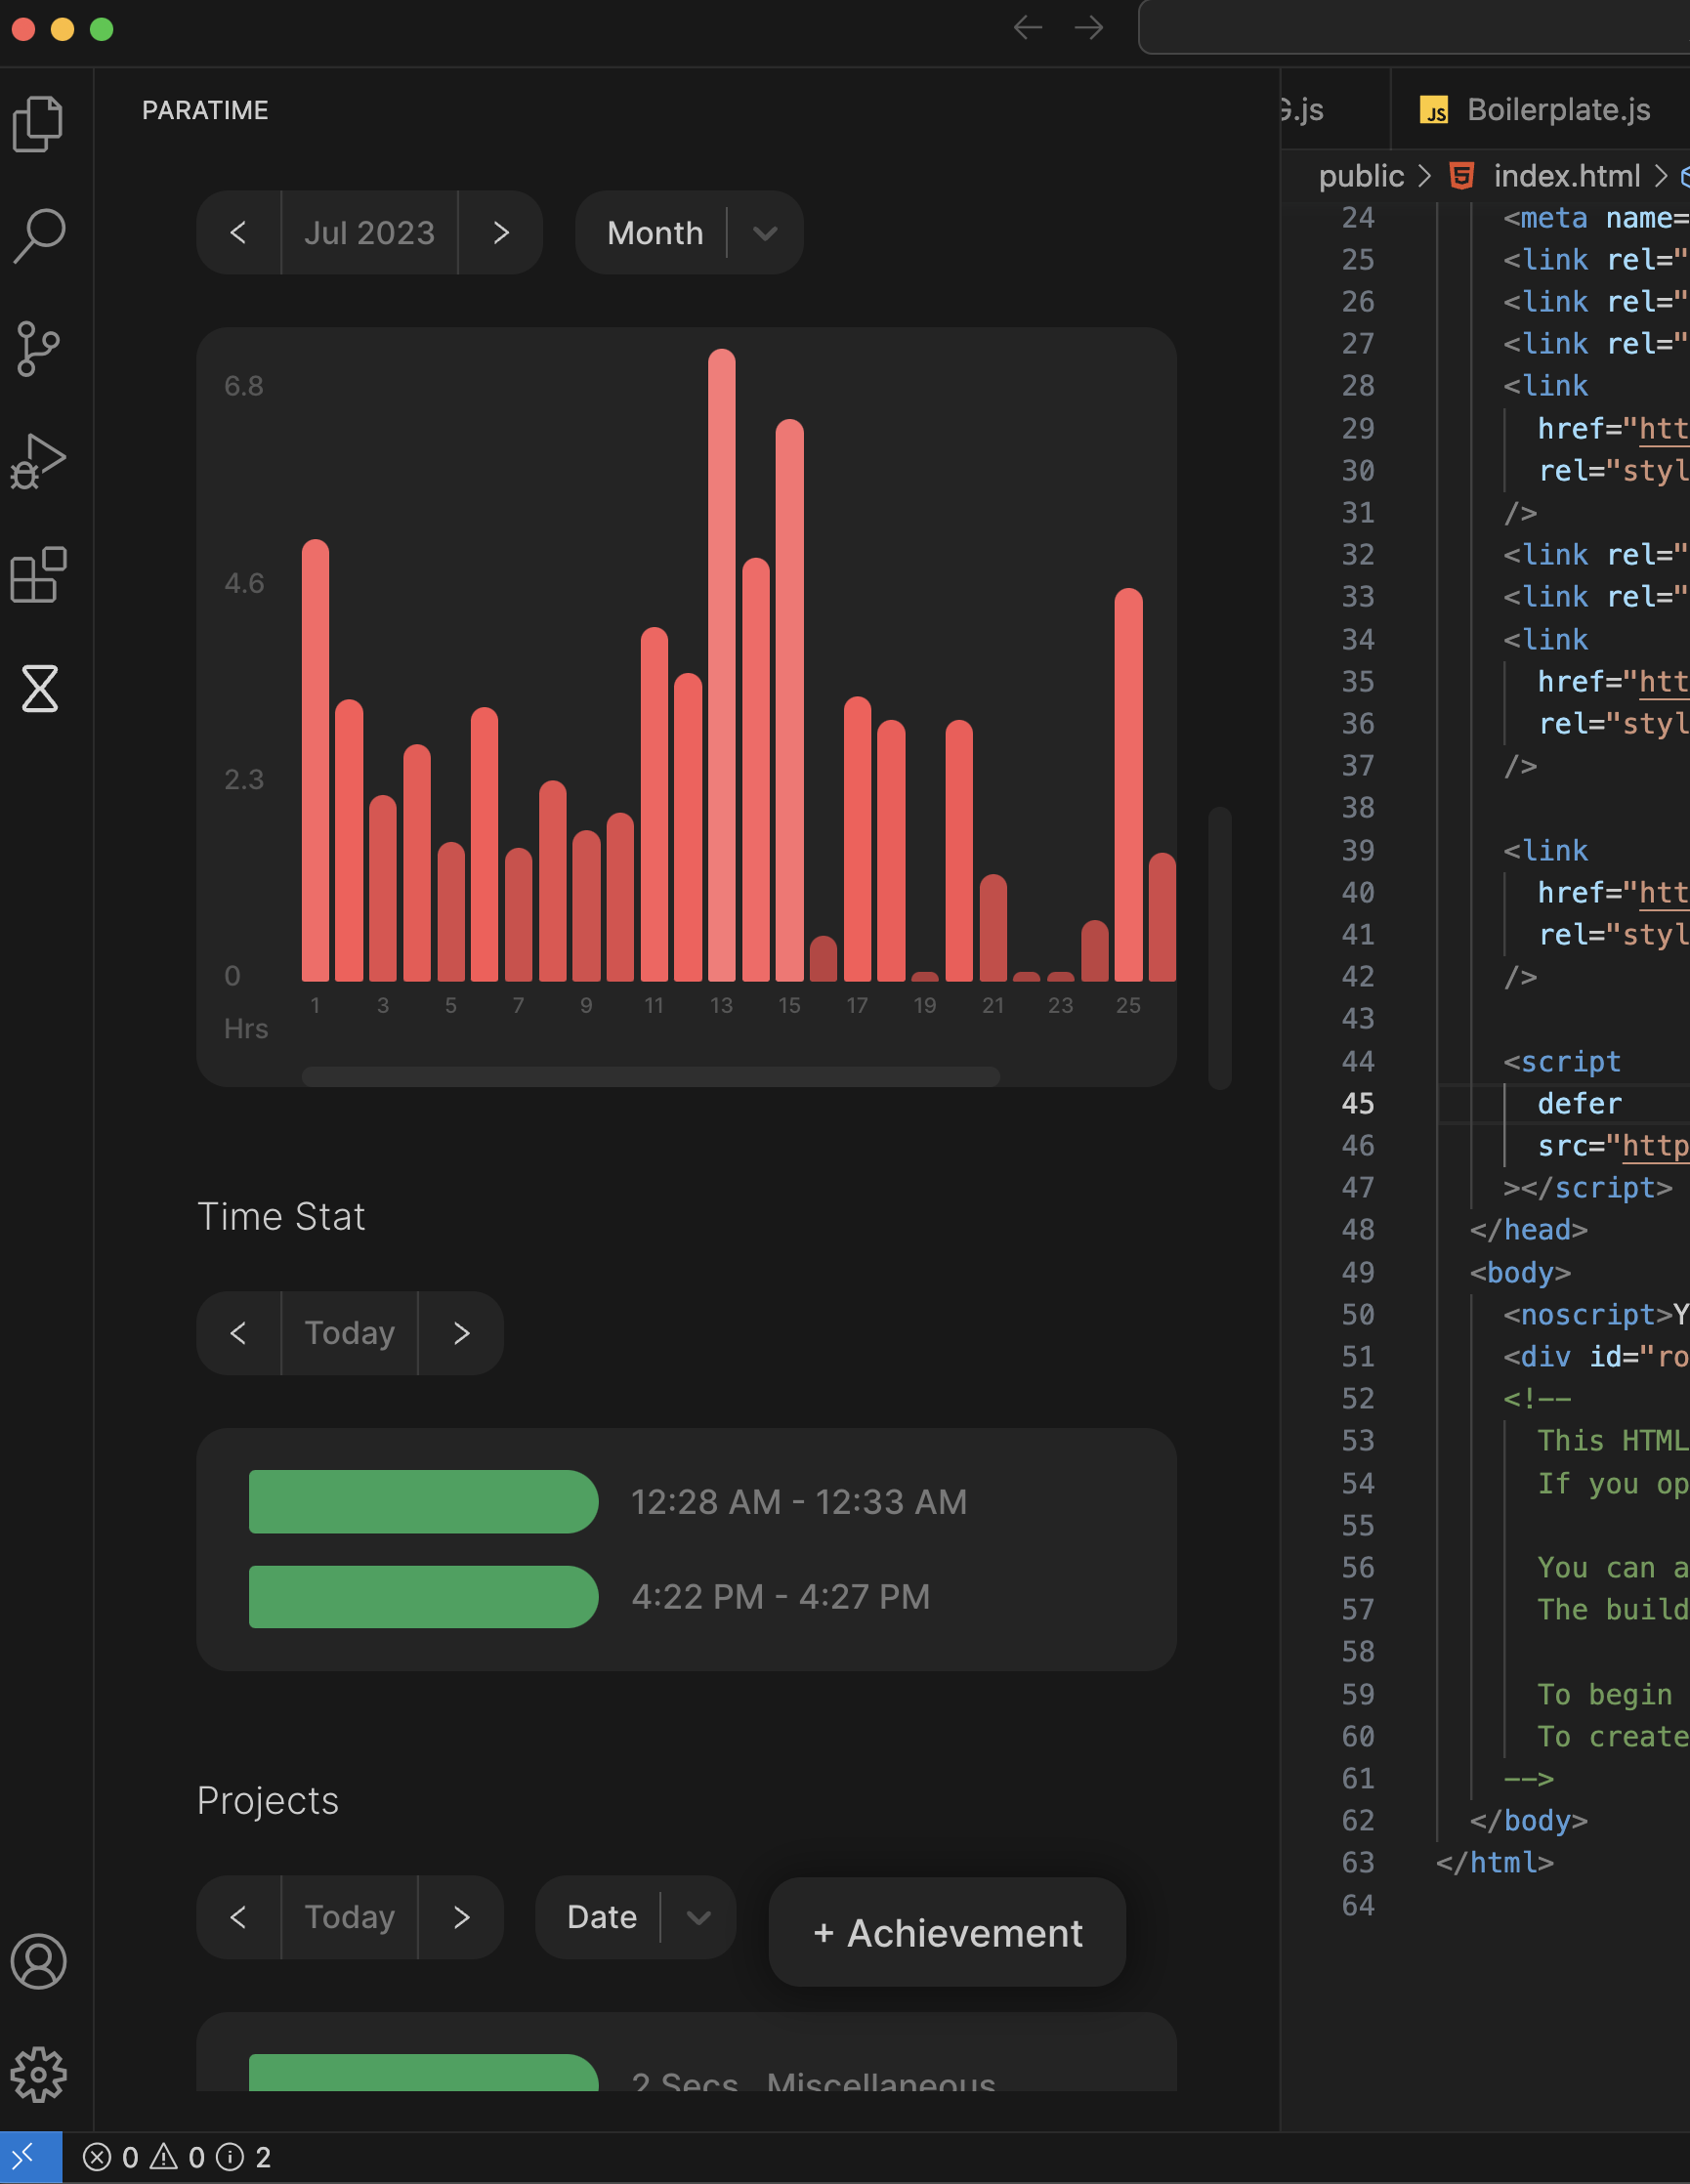Go to the previous month before Jul 2023
Viewport: 1690px width, 2184px height.
pyautogui.click(x=239, y=233)
